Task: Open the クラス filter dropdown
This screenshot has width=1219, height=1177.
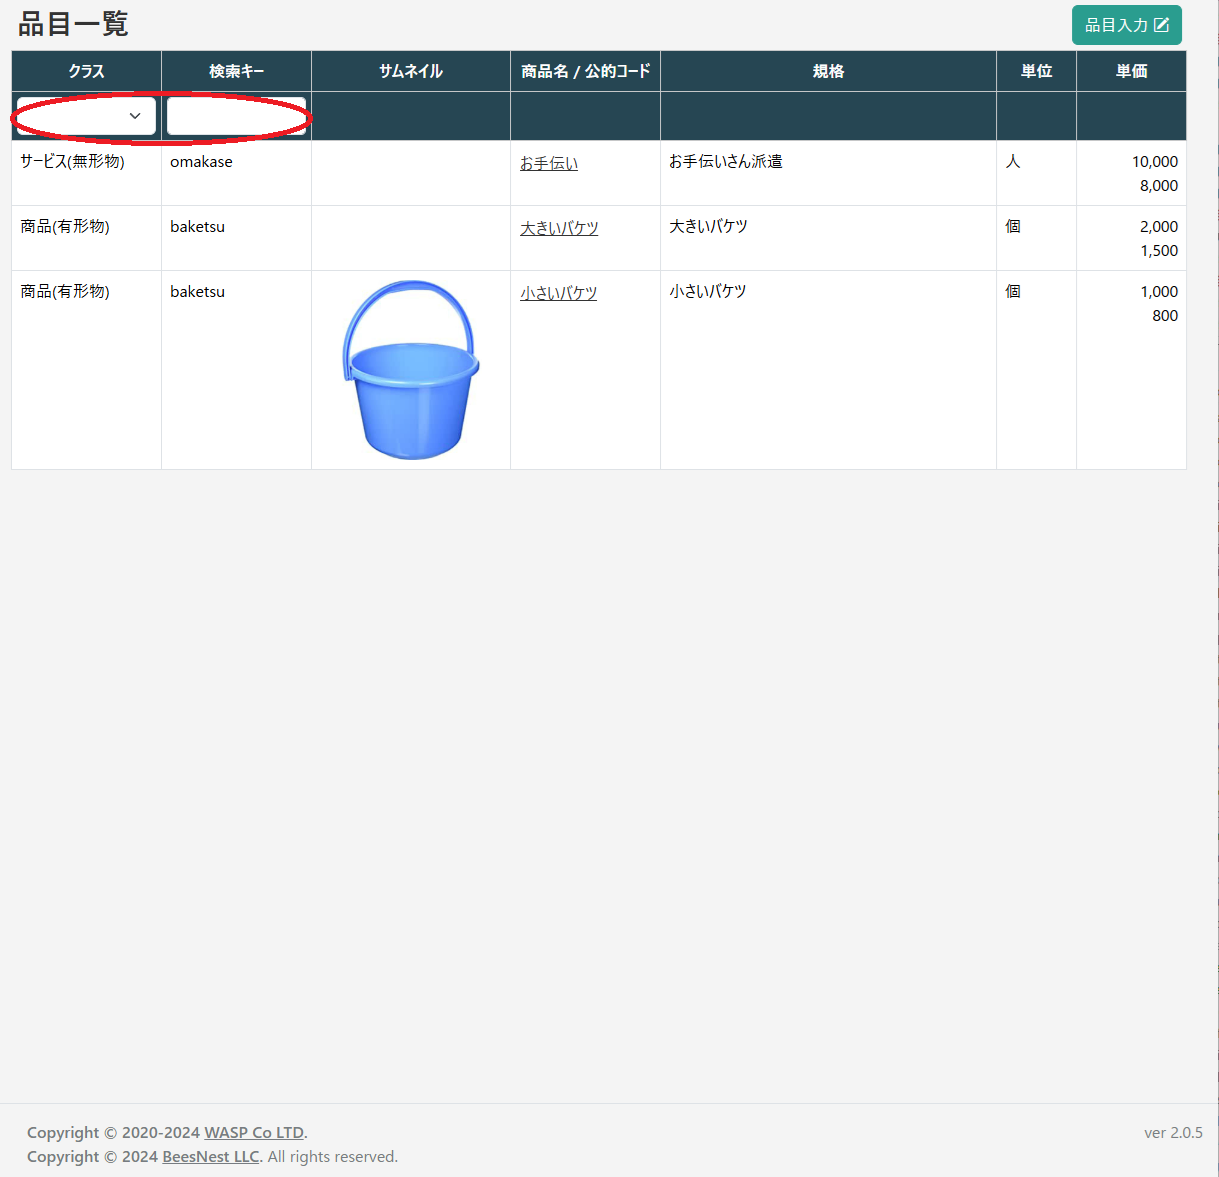Action: point(86,116)
